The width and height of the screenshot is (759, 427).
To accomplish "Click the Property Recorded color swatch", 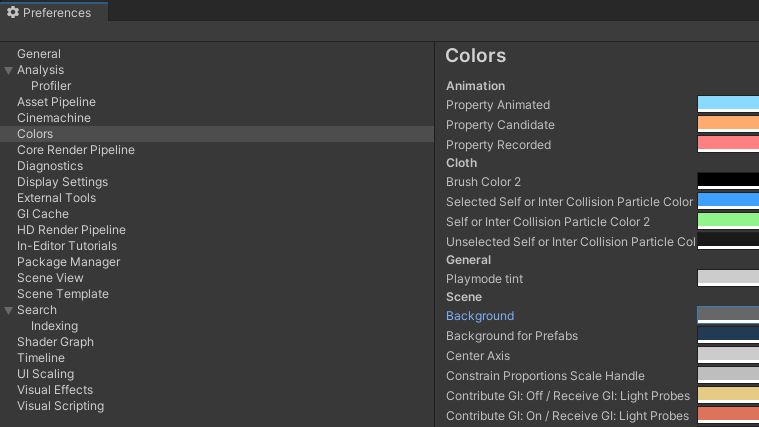I will (727, 144).
